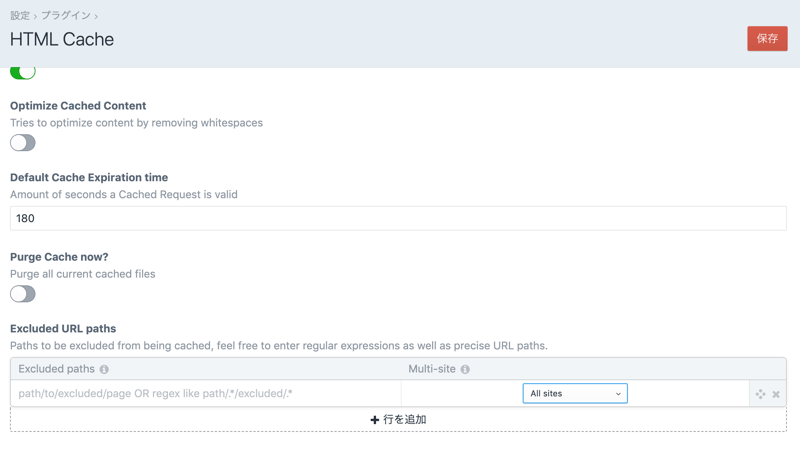
Task: Click the excluded path text input
Action: [x=205, y=394]
